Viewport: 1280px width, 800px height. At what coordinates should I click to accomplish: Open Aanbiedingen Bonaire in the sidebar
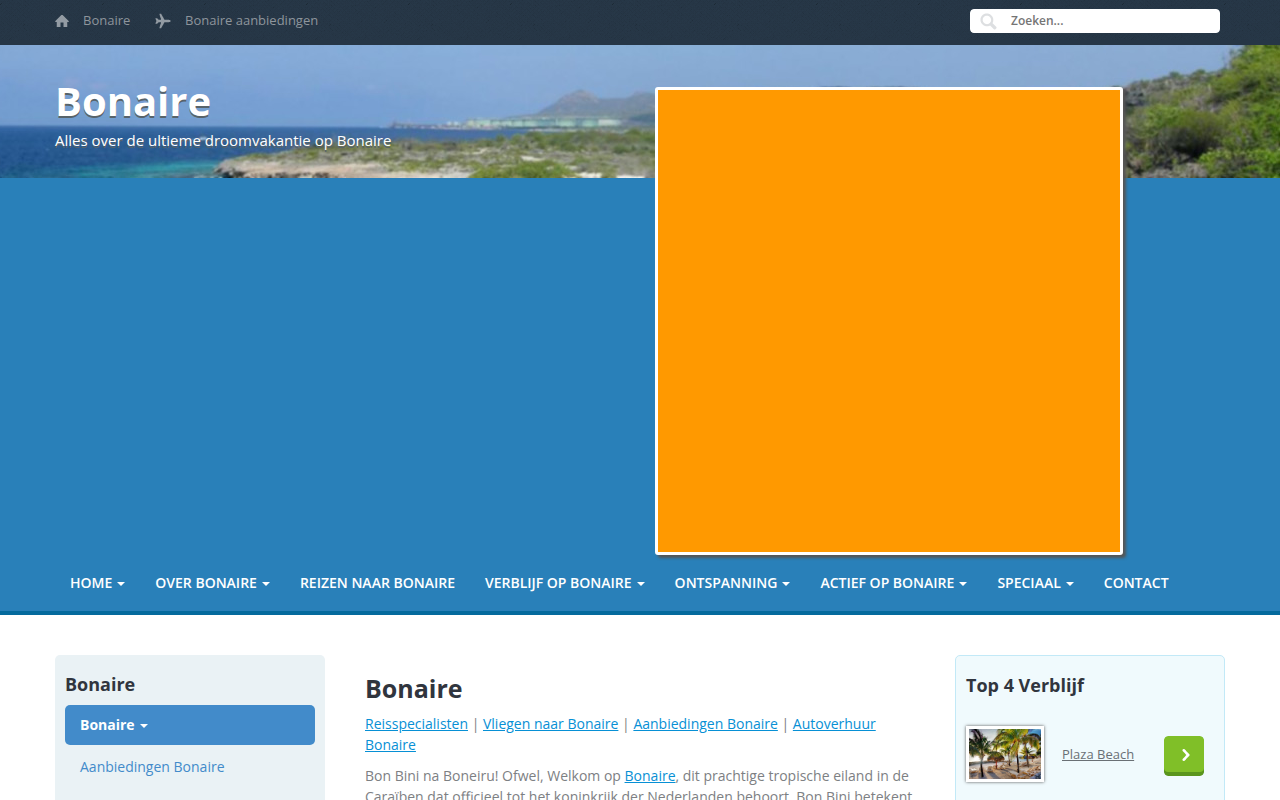click(152, 767)
